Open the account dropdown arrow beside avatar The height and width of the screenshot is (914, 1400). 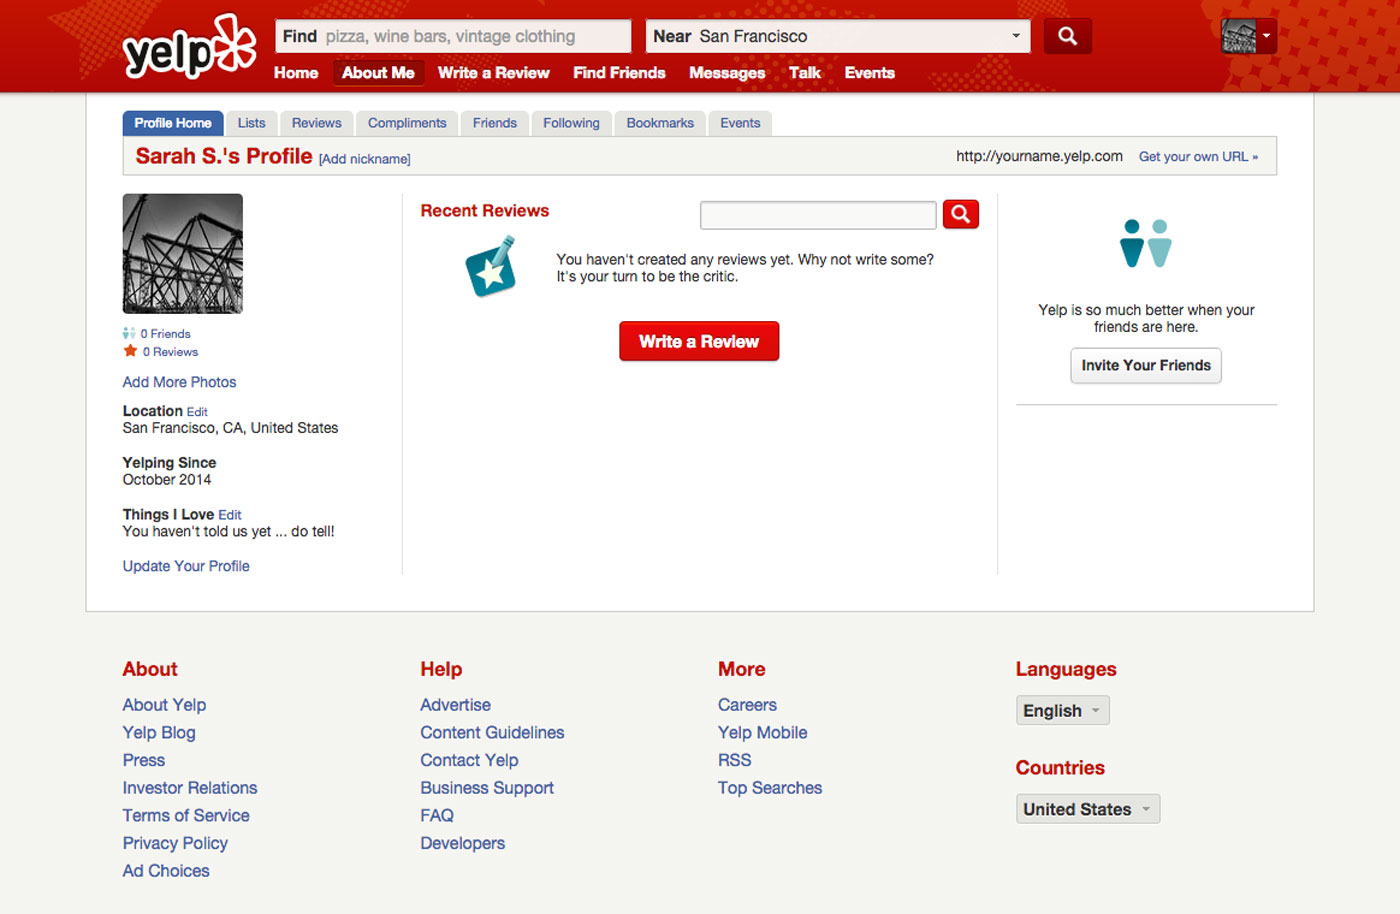click(1266, 36)
